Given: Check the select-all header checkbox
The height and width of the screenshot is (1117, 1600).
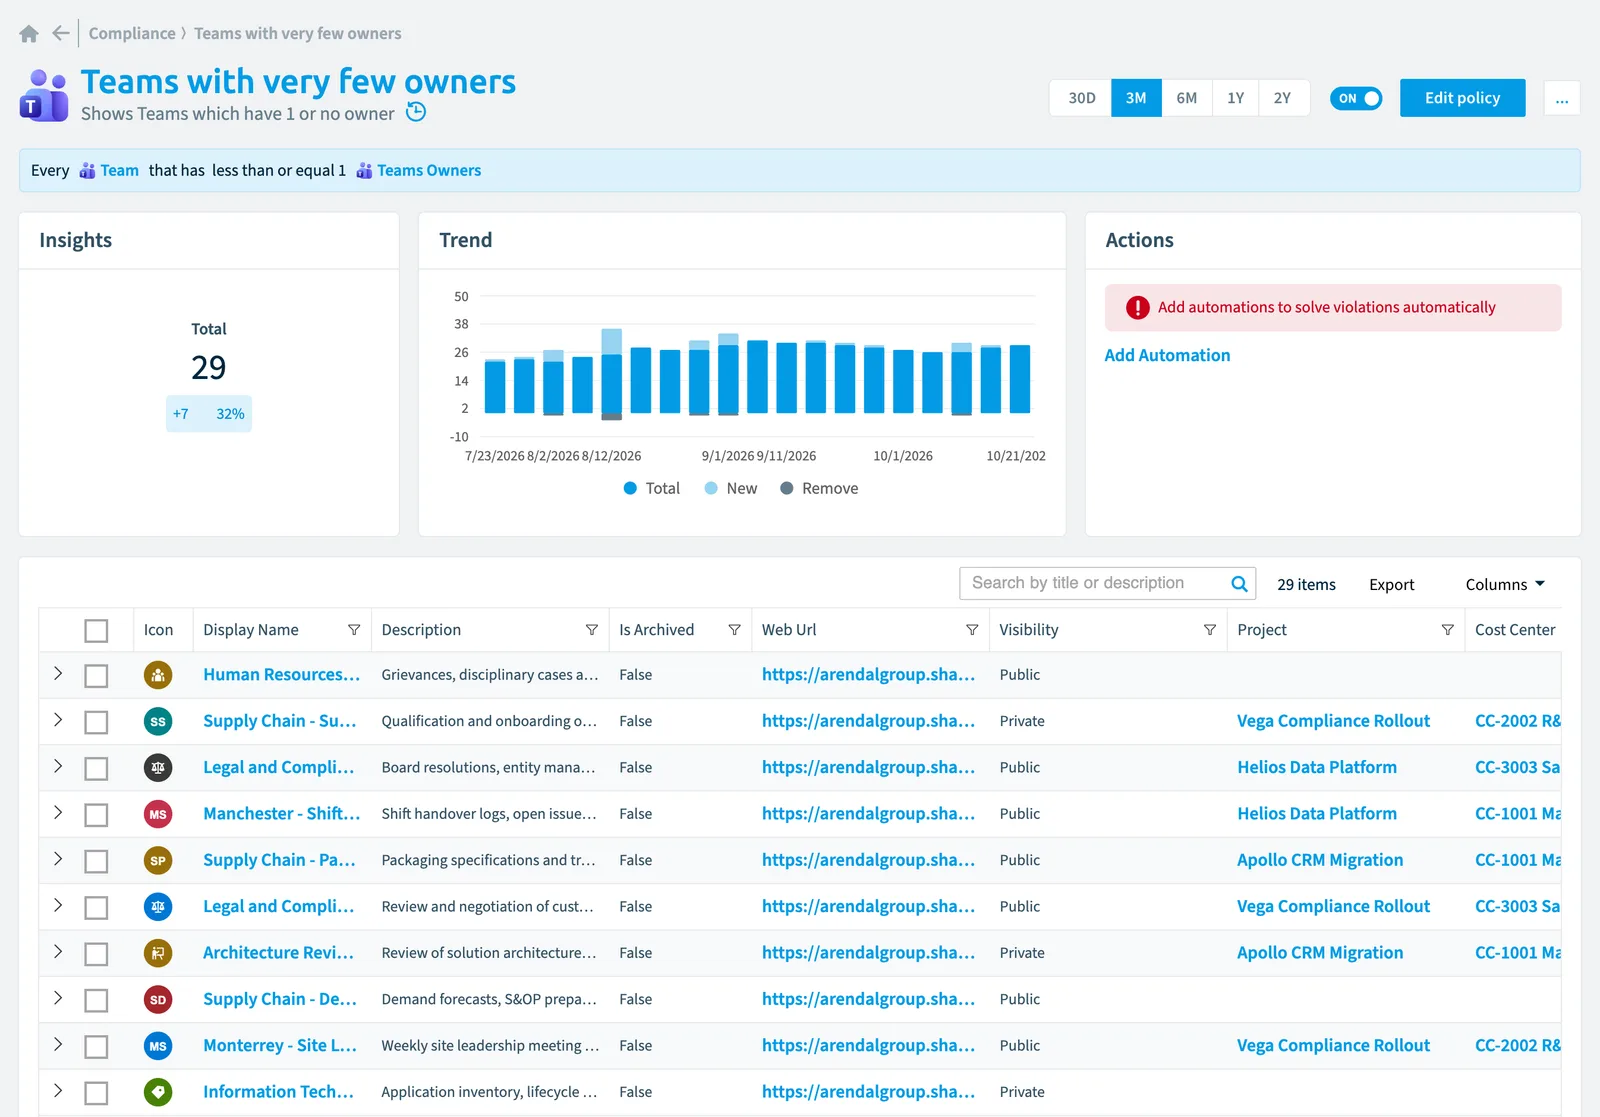Looking at the screenshot, I should pyautogui.click(x=96, y=631).
